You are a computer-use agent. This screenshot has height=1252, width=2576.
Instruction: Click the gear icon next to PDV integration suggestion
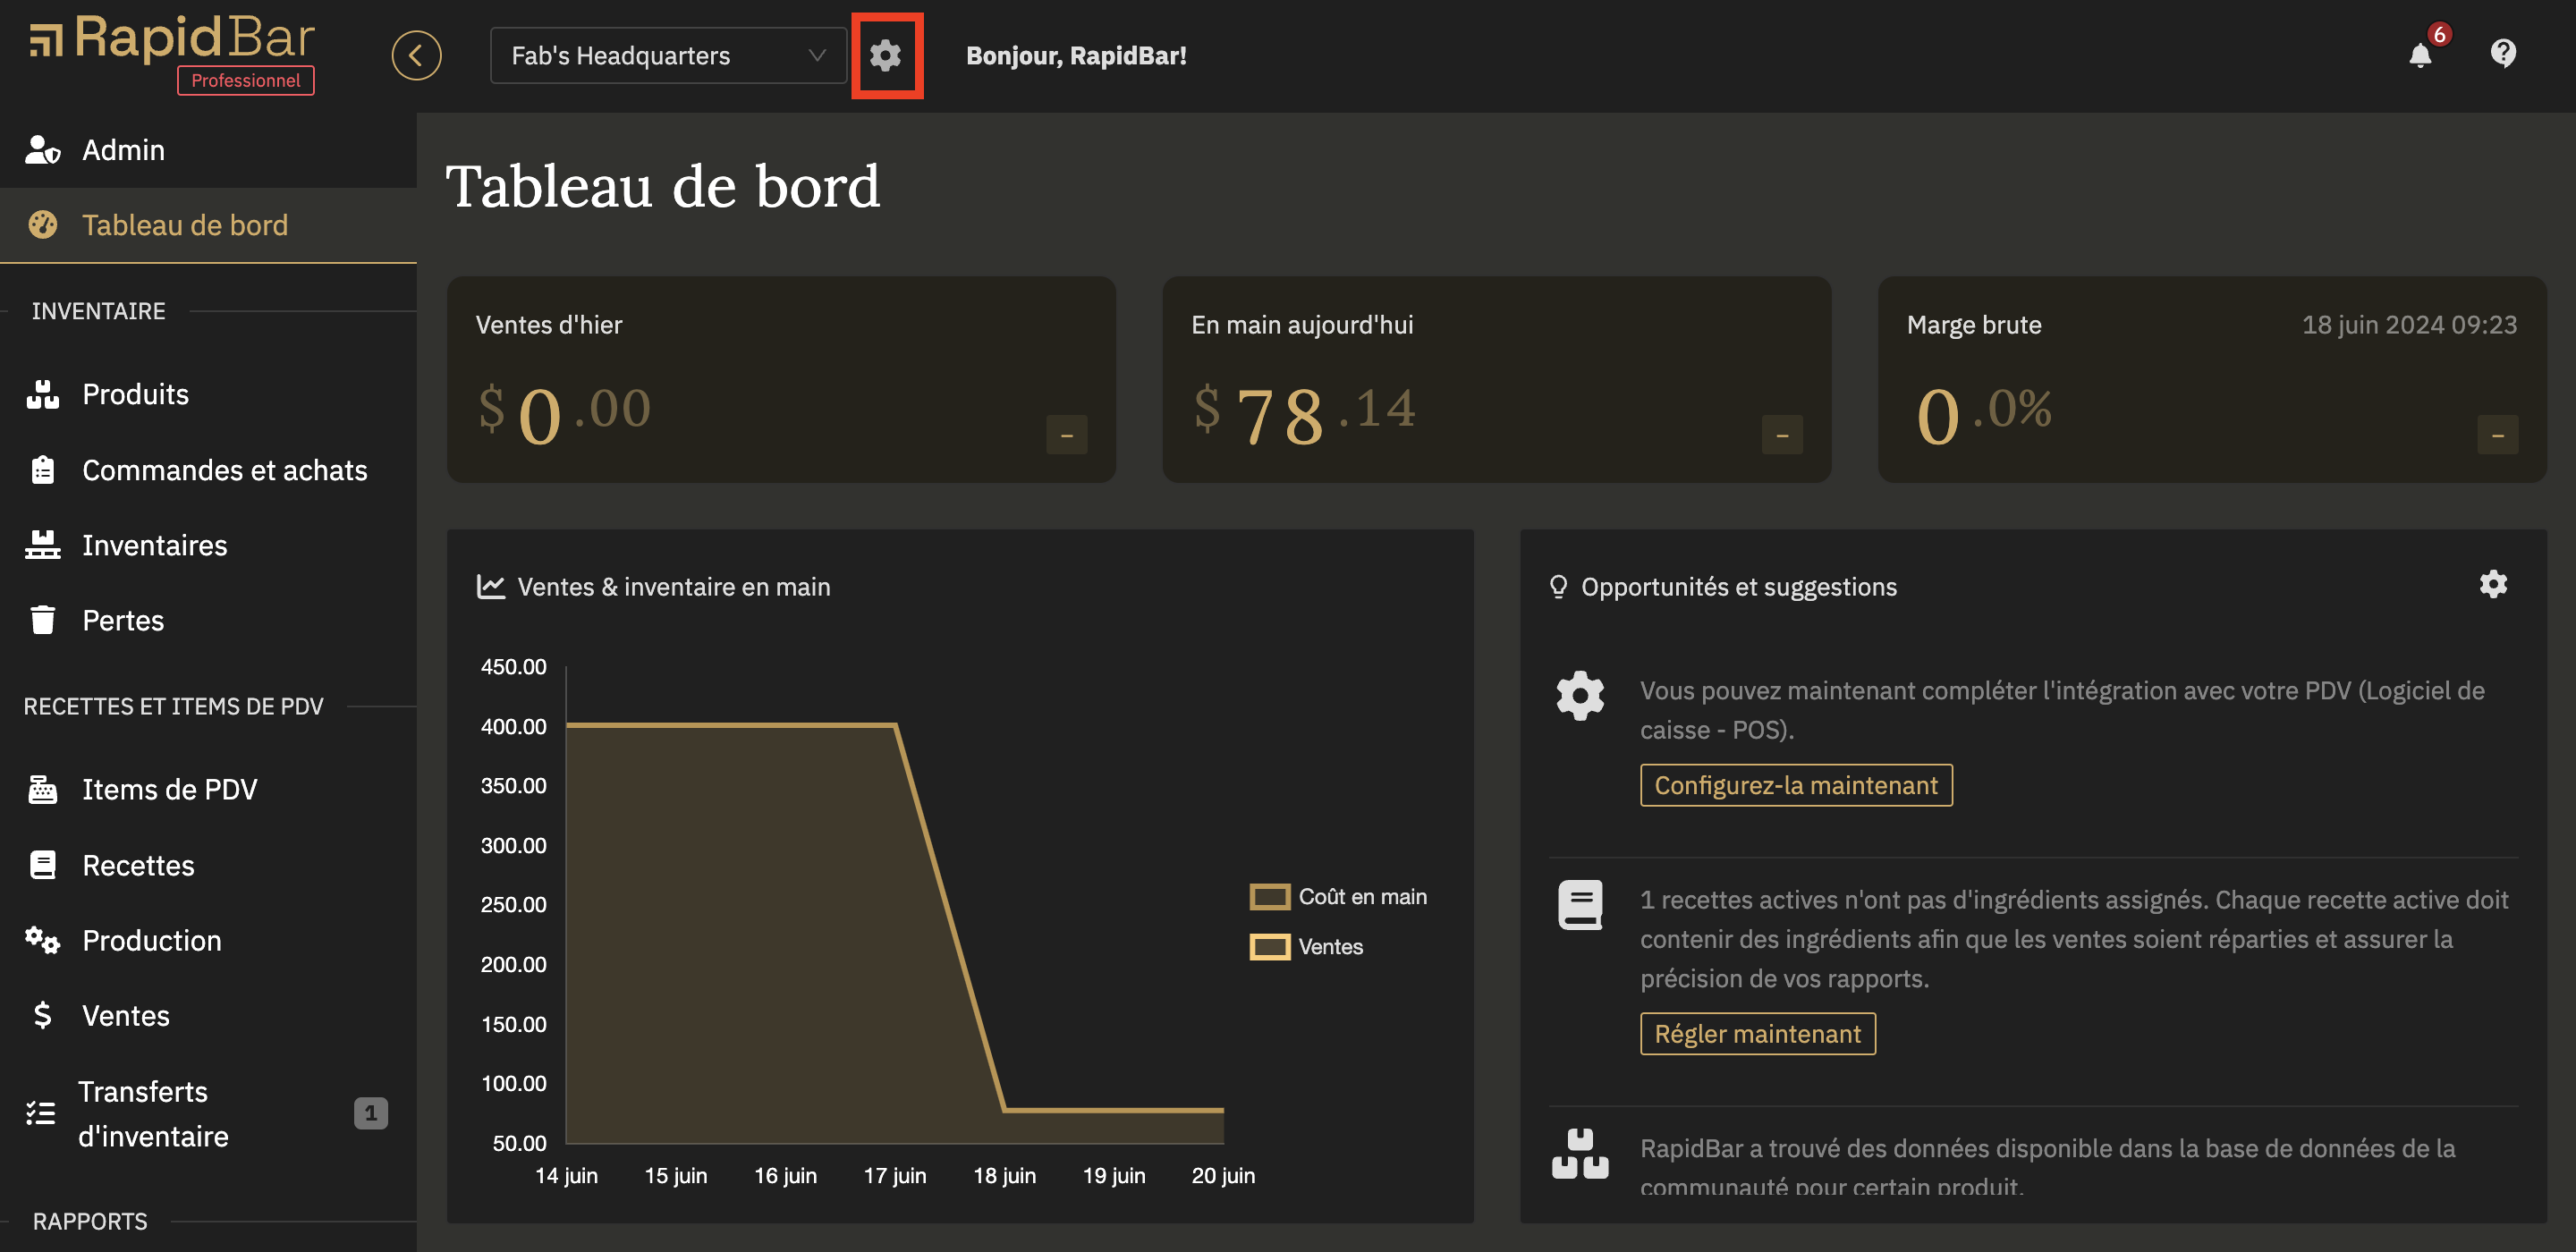point(1580,695)
